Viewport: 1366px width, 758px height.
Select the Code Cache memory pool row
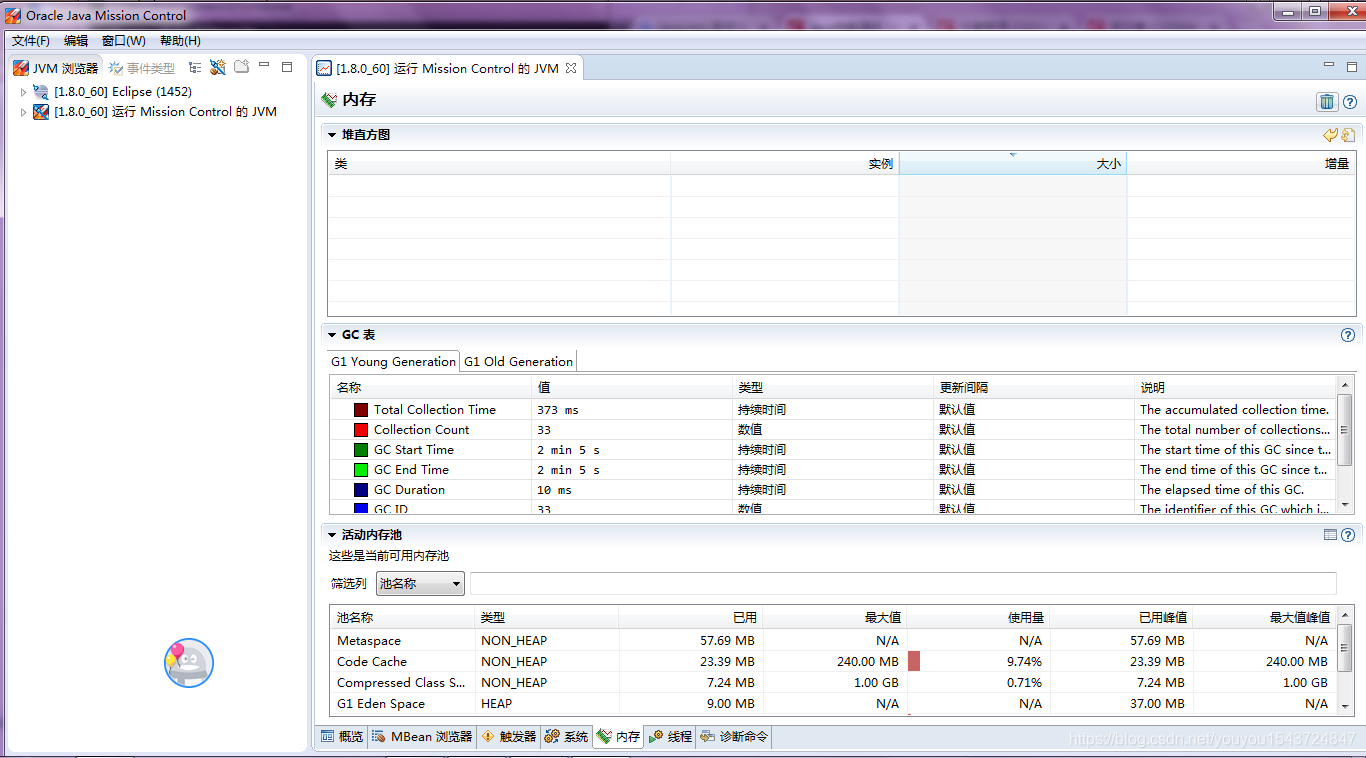(x=833, y=661)
